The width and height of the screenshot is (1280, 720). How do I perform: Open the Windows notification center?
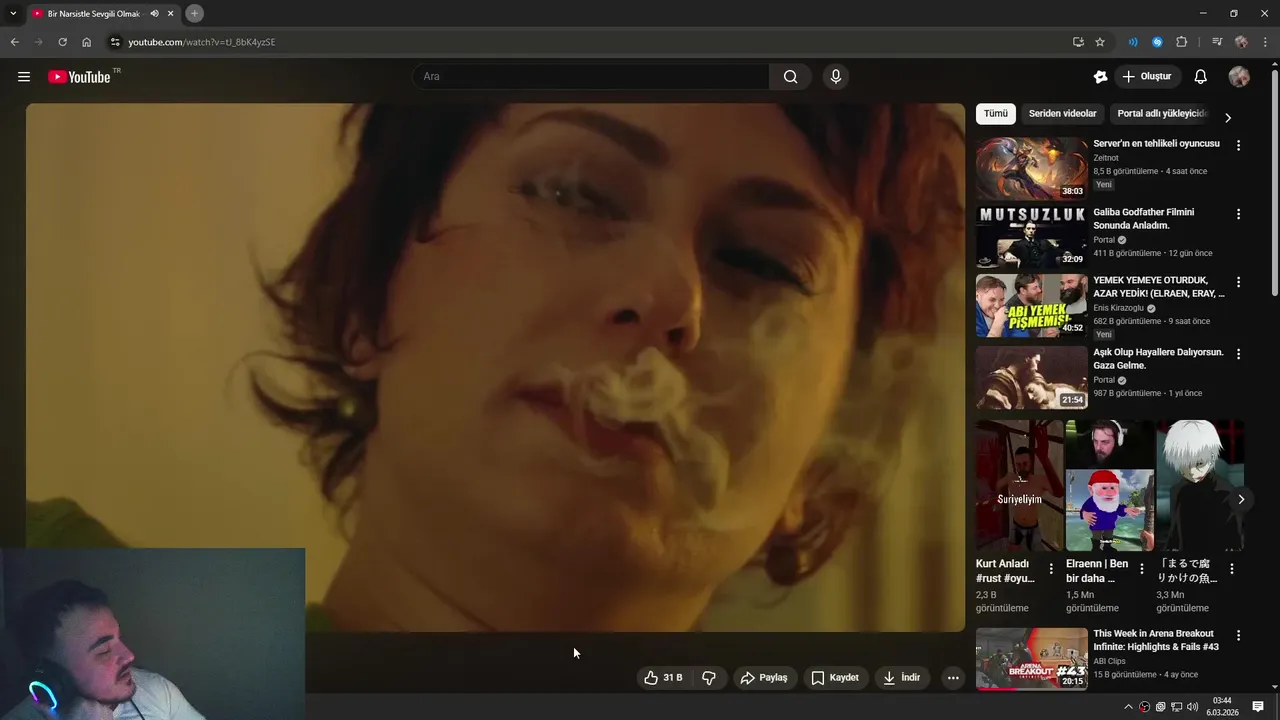tap(1258, 707)
